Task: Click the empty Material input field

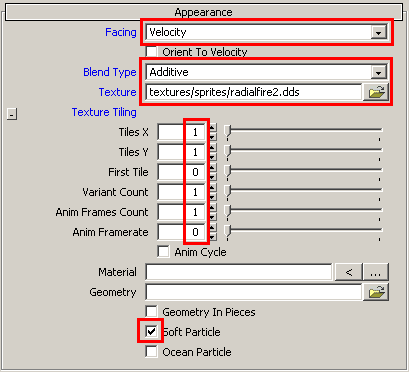Action: coord(239,272)
